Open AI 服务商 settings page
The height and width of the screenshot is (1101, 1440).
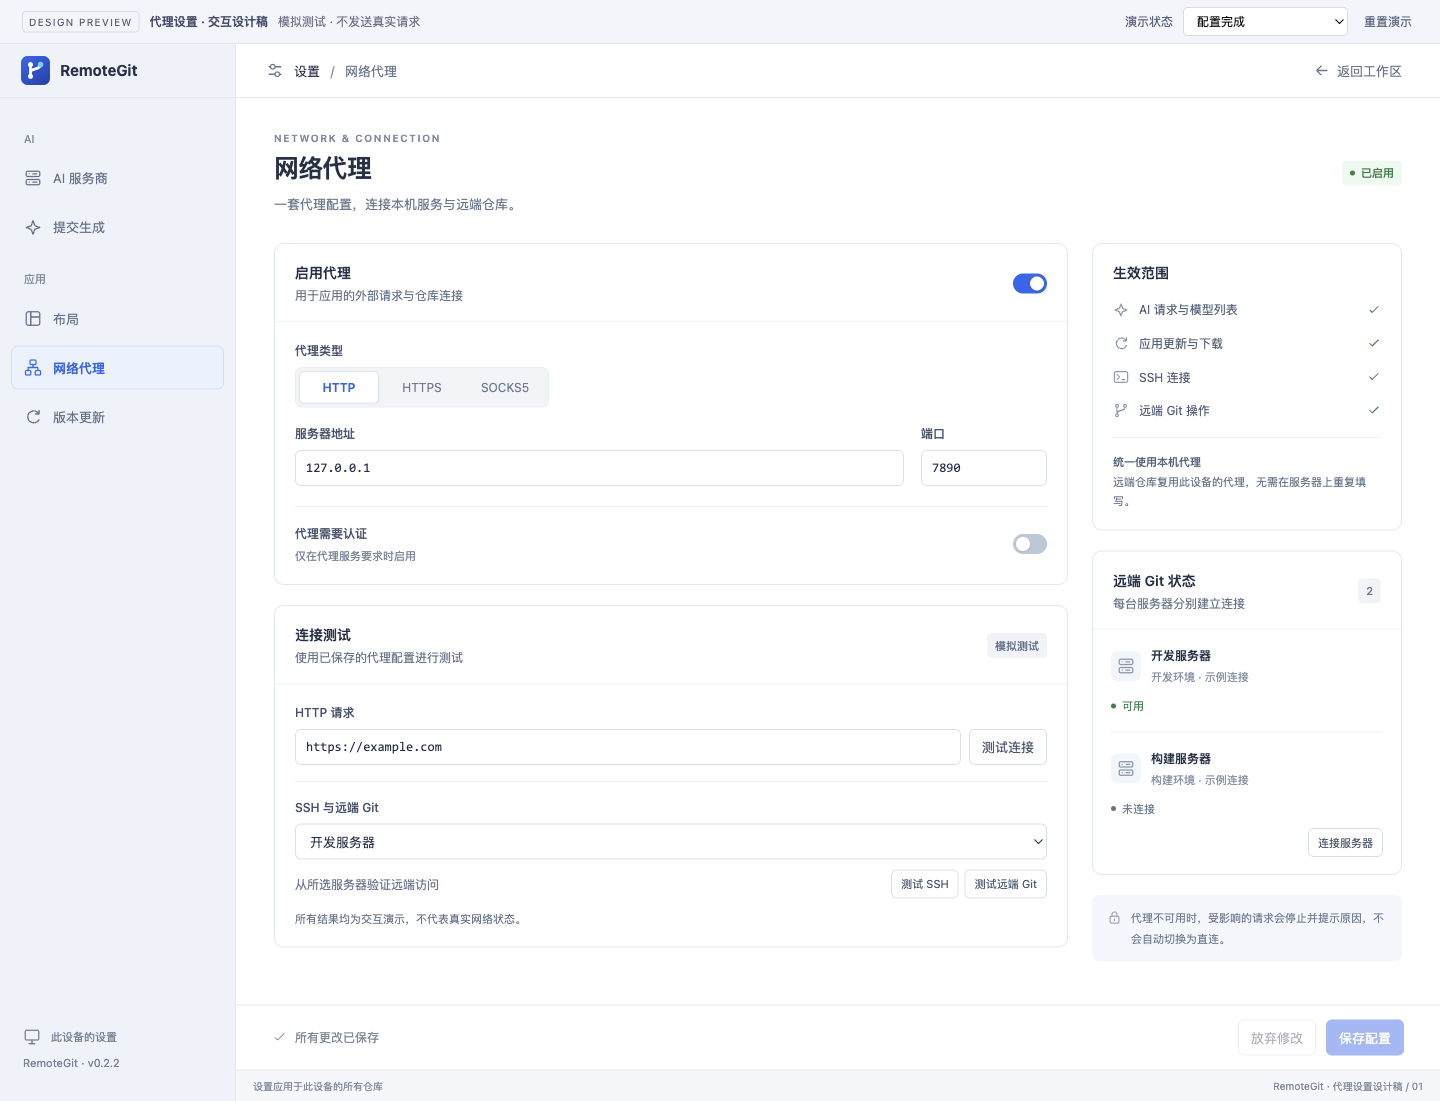pyautogui.click(x=117, y=178)
